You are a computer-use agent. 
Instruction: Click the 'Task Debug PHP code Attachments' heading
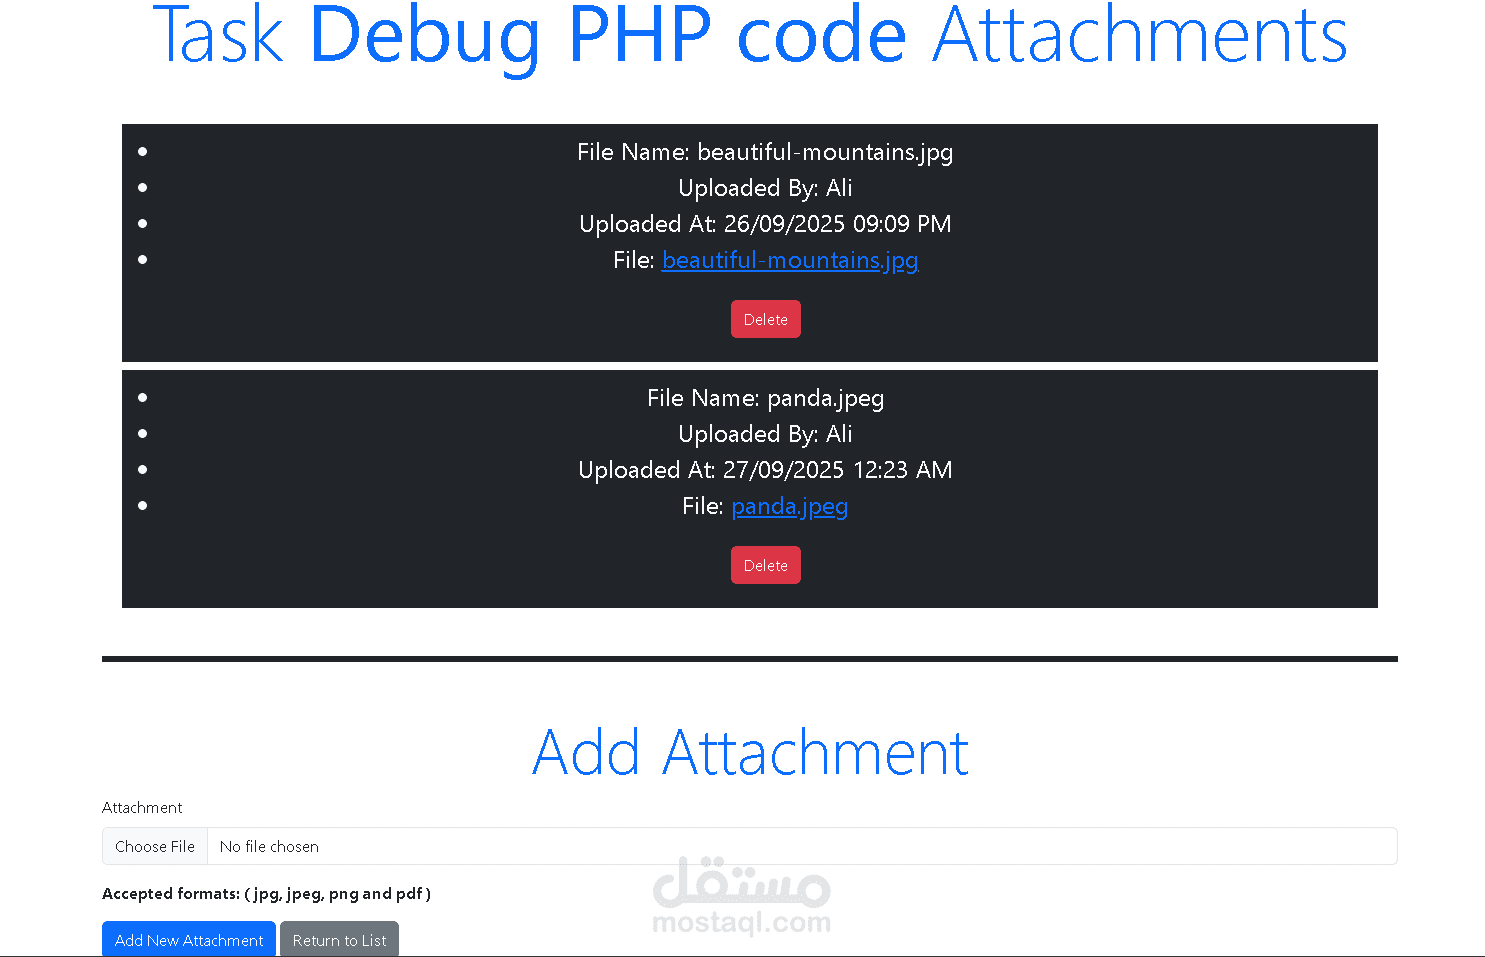[750, 34]
